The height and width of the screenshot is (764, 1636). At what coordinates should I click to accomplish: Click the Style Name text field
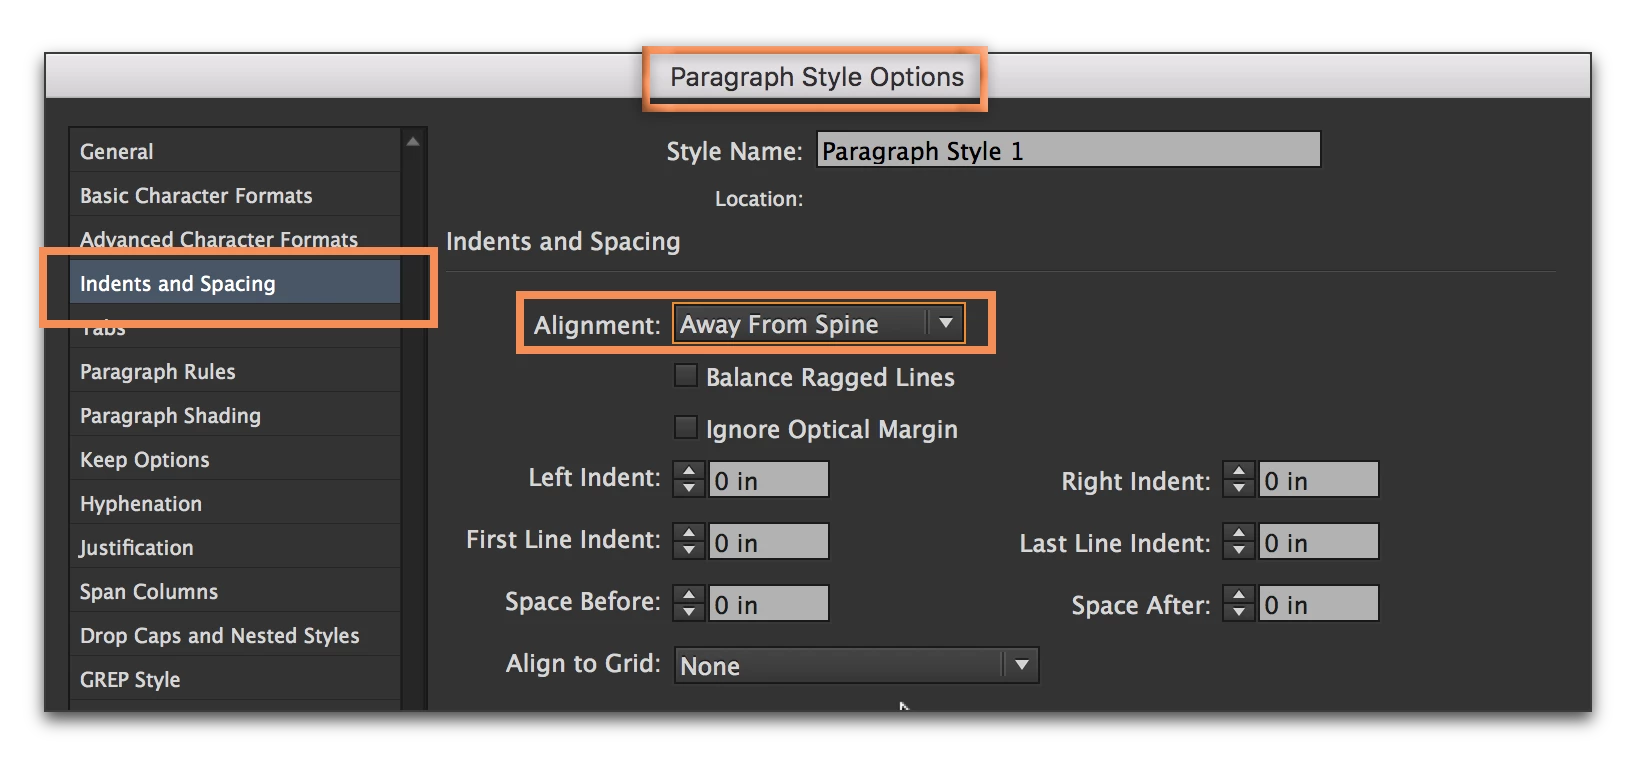click(1068, 151)
